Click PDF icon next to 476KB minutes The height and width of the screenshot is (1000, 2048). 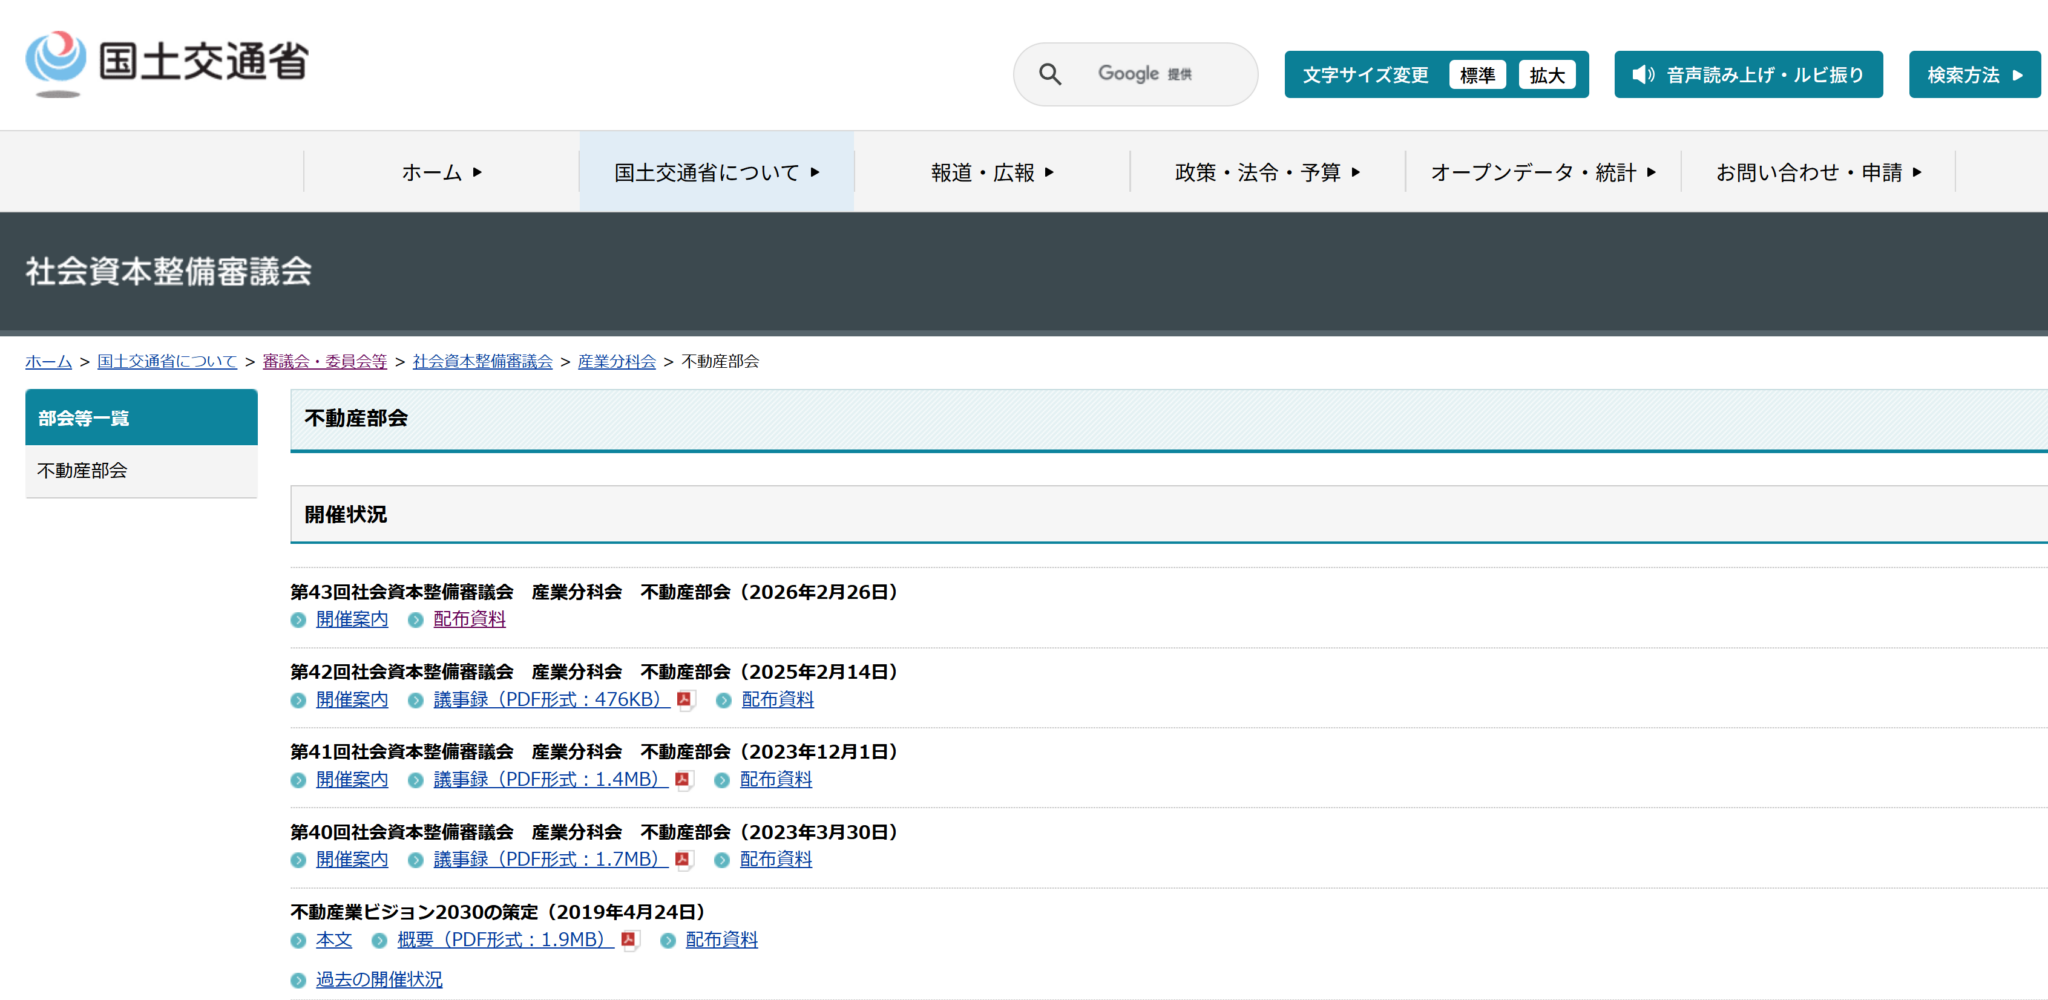pos(685,700)
